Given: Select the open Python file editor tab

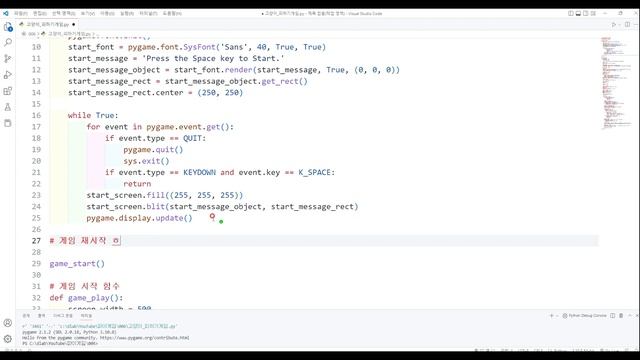Looking at the screenshot, I should (x=47, y=24).
